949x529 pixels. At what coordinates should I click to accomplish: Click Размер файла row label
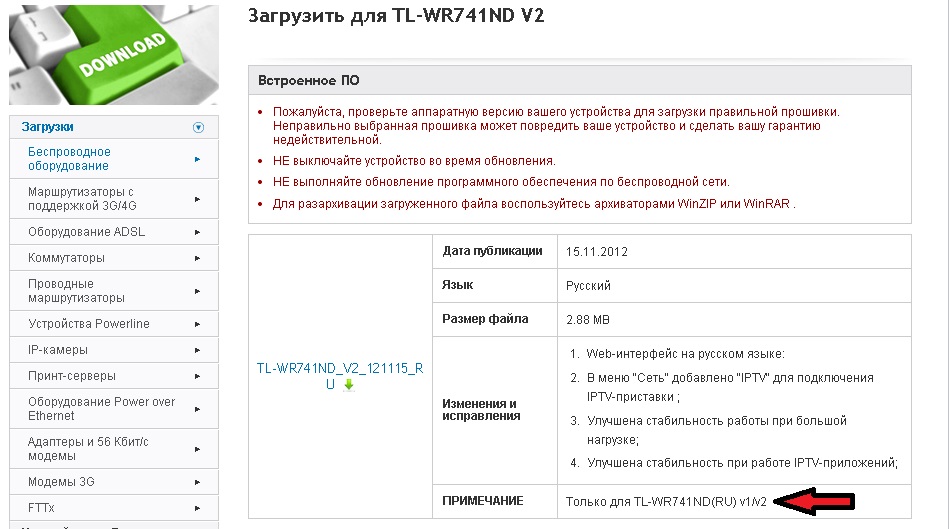[x=485, y=319]
